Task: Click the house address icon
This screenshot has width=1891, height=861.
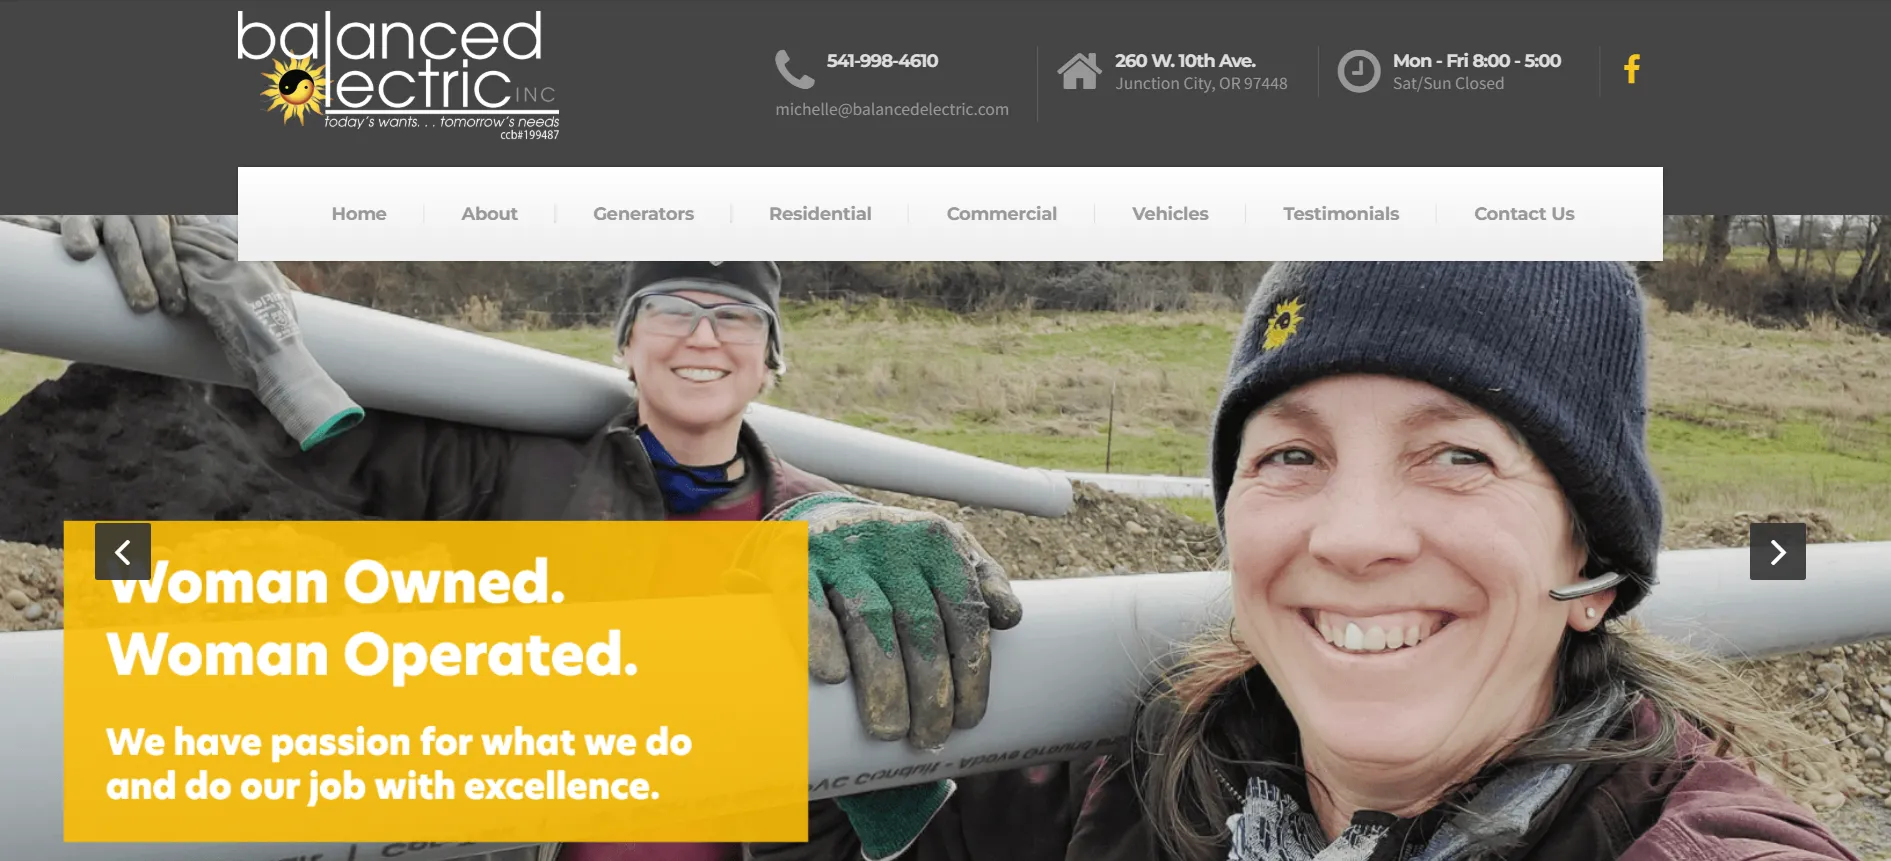Action: click(1079, 71)
